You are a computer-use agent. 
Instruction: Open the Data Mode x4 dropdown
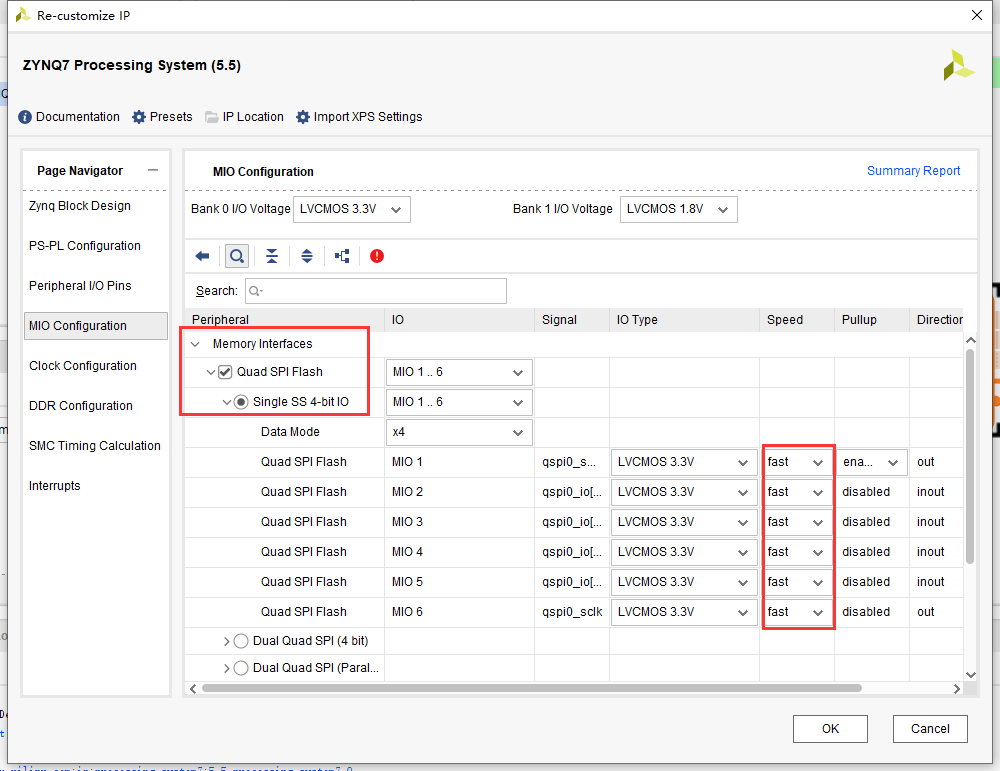coord(459,432)
